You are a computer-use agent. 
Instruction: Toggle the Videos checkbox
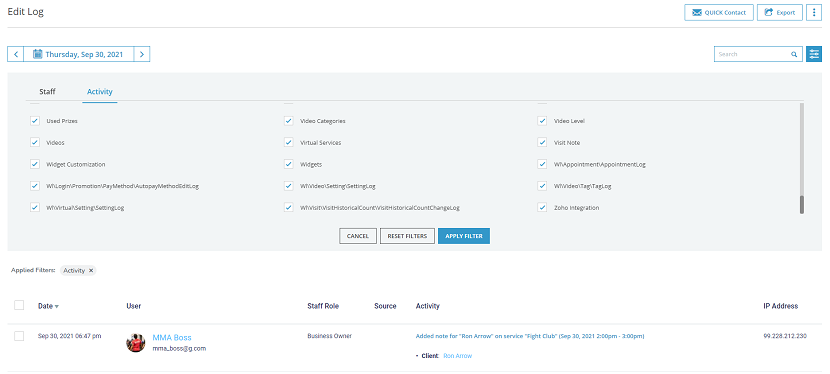[x=35, y=143]
